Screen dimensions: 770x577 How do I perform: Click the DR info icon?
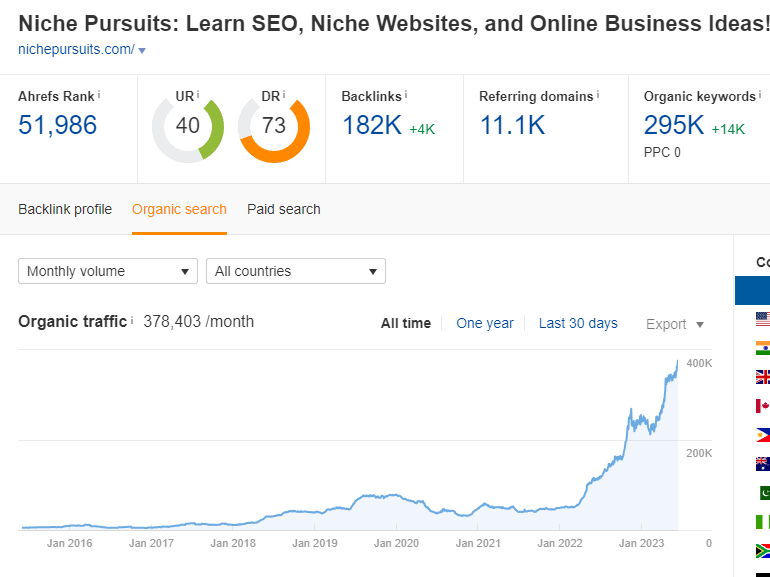tap(284, 94)
